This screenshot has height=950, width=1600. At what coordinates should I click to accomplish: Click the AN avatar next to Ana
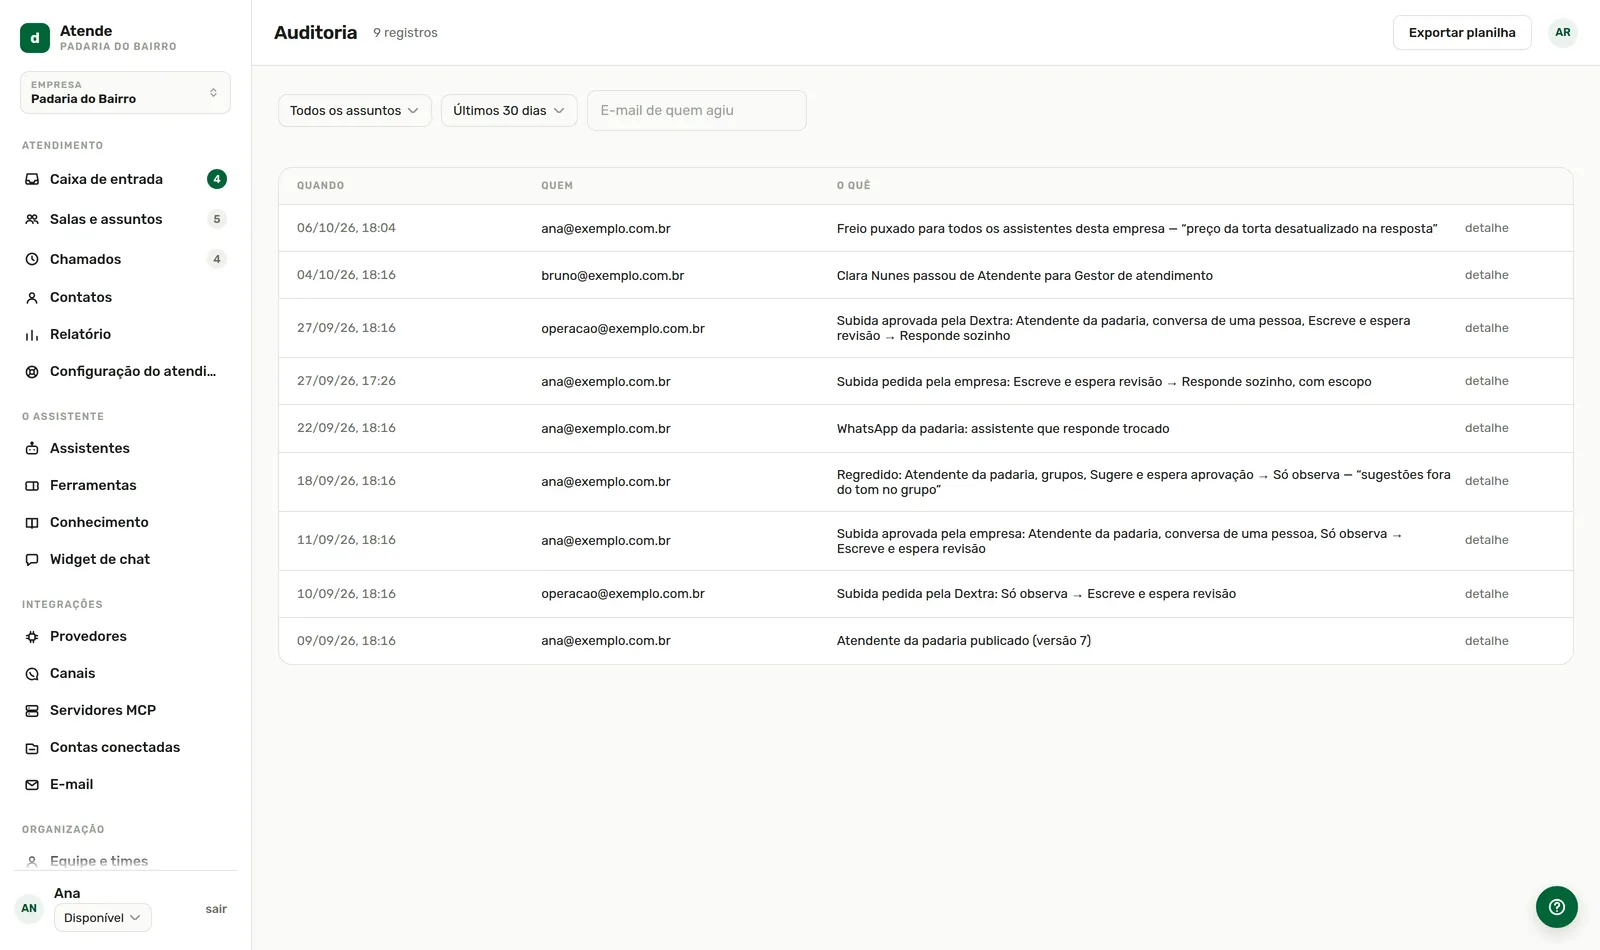coord(29,908)
